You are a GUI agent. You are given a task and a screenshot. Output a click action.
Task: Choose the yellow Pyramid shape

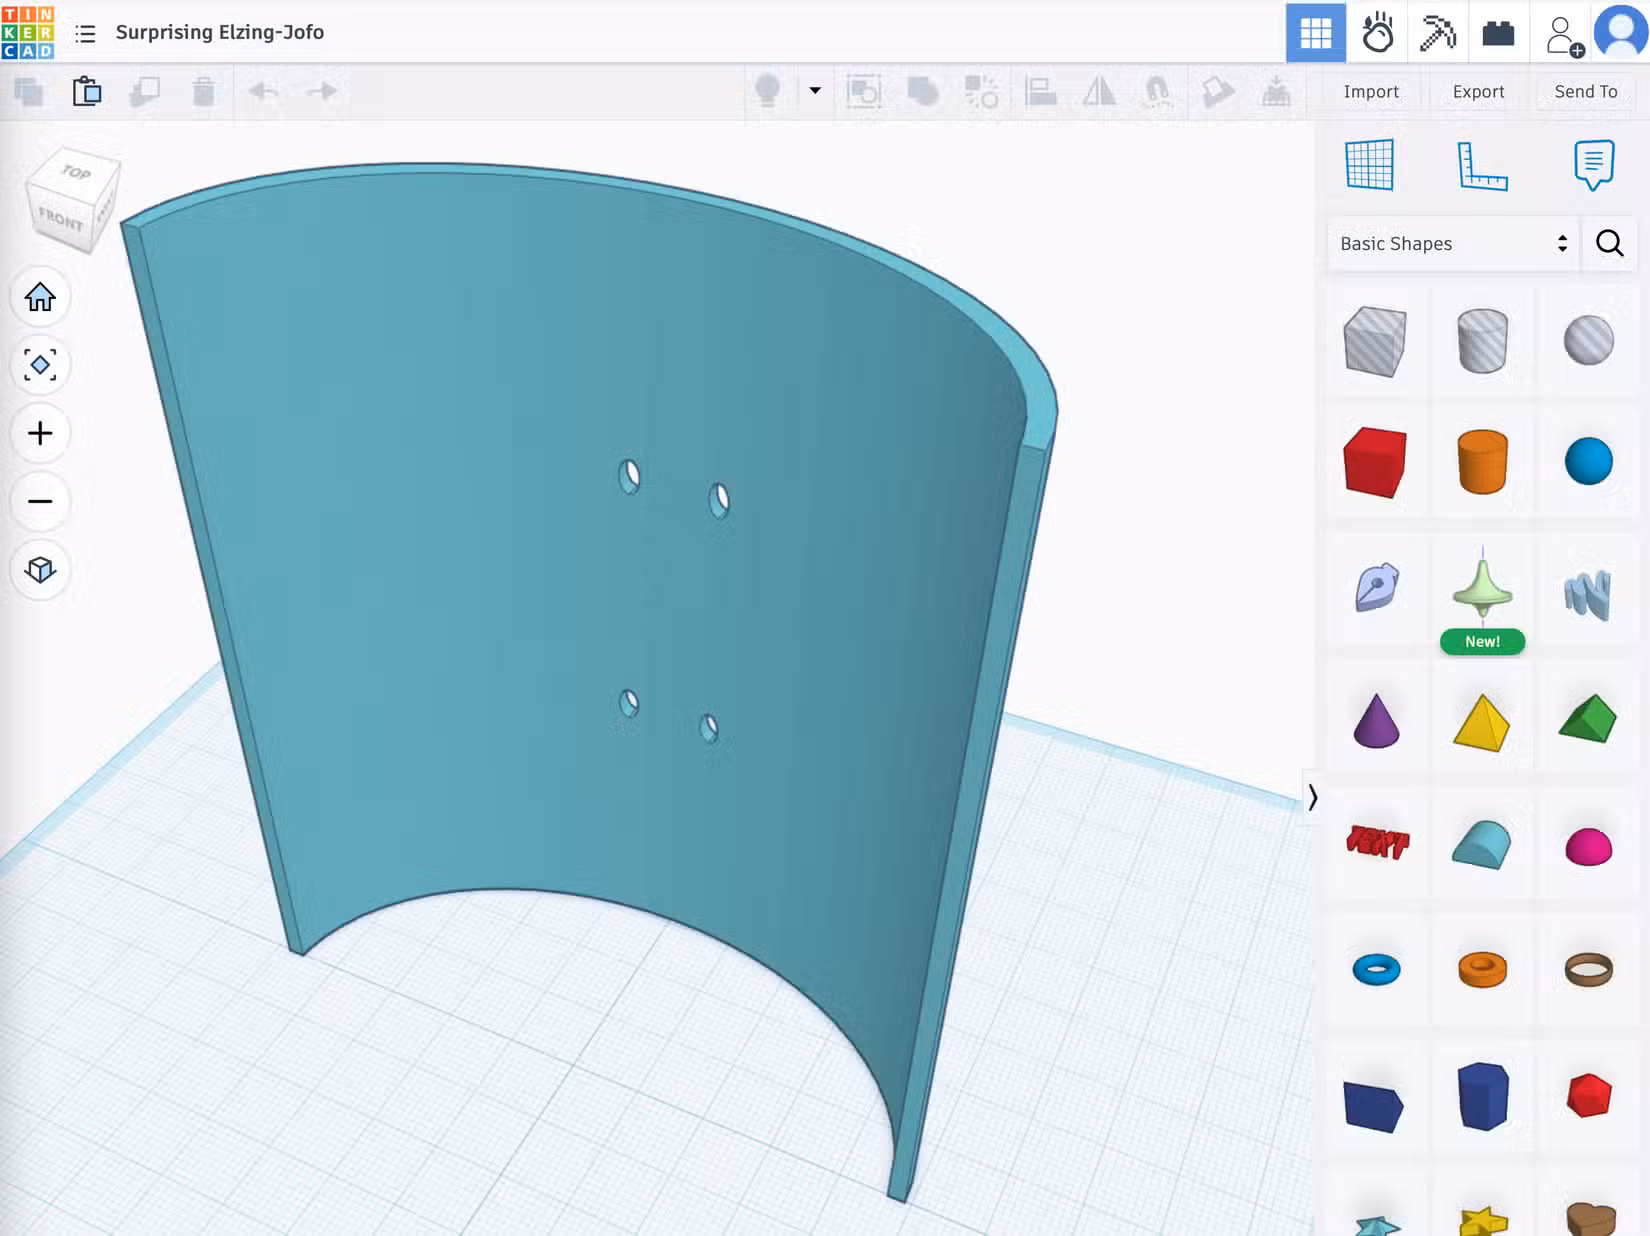pos(1483,722)
